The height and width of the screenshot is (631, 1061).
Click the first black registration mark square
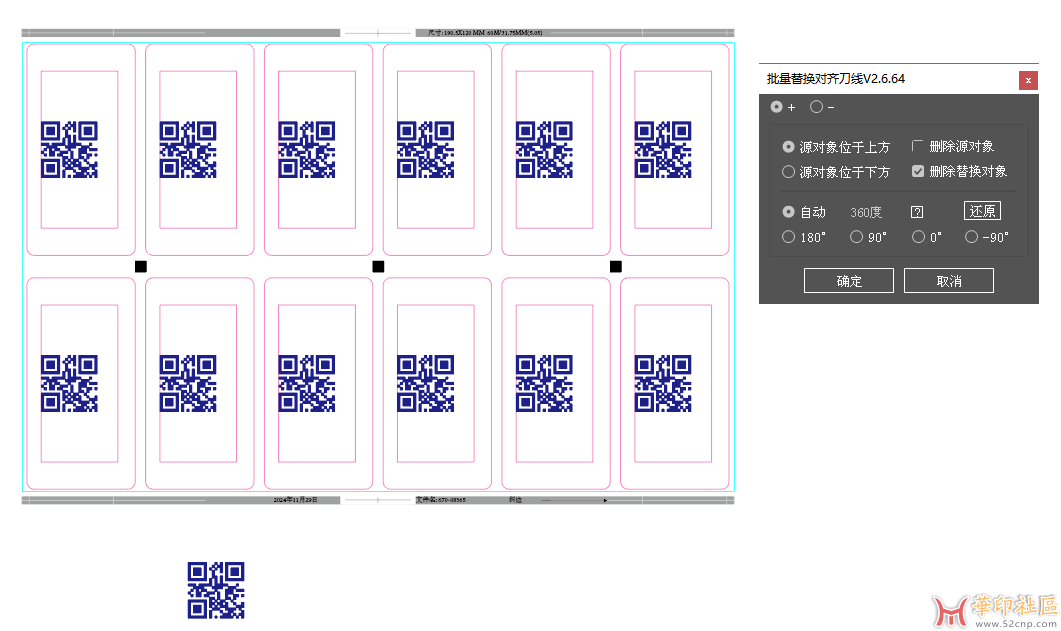(141, 266)
